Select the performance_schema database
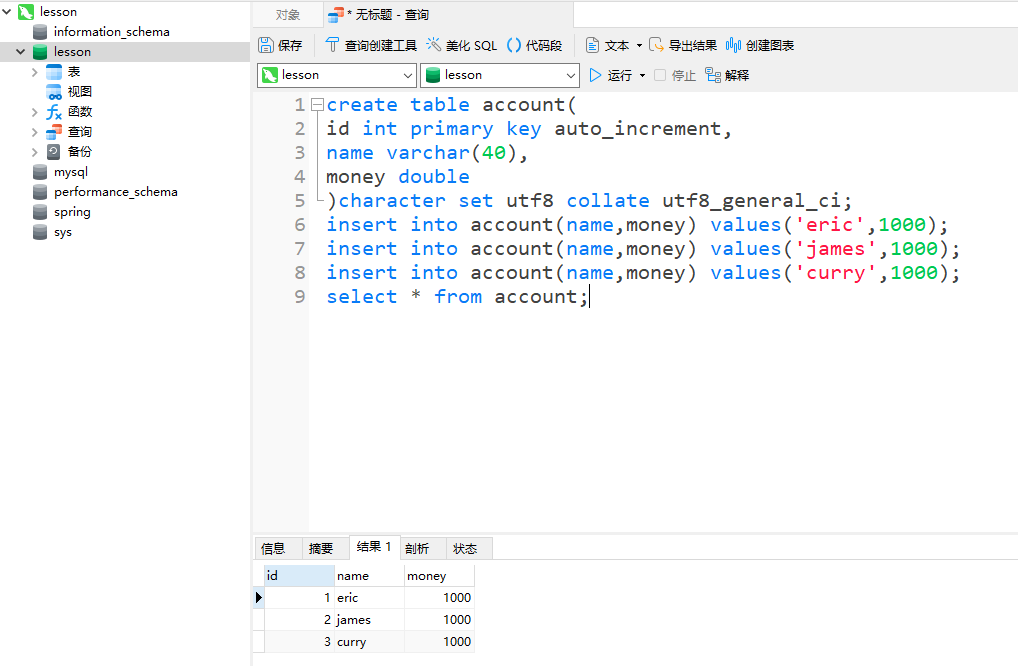Screen dimensions: 1018x666 (x=116, y=192)
